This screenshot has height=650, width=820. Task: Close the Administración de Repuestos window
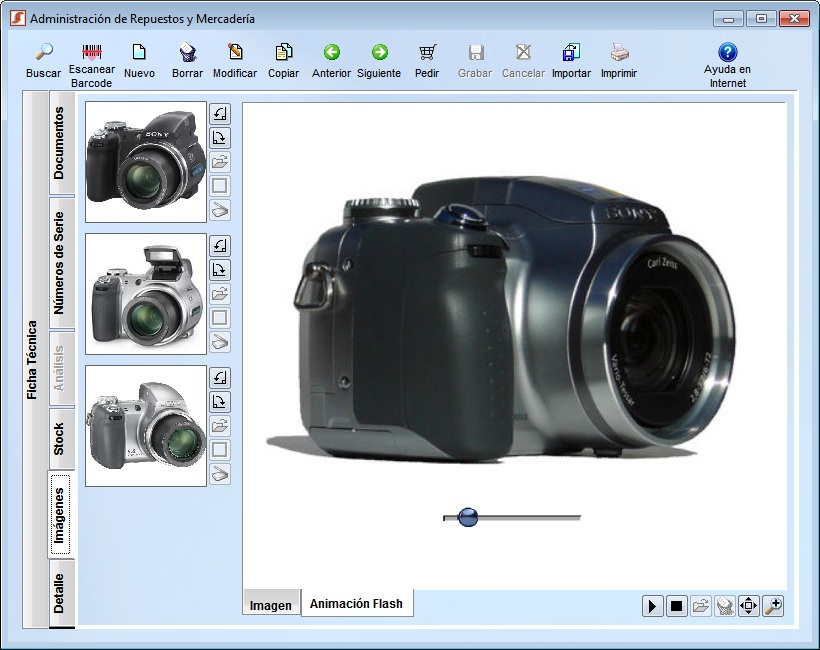(794, 19)
